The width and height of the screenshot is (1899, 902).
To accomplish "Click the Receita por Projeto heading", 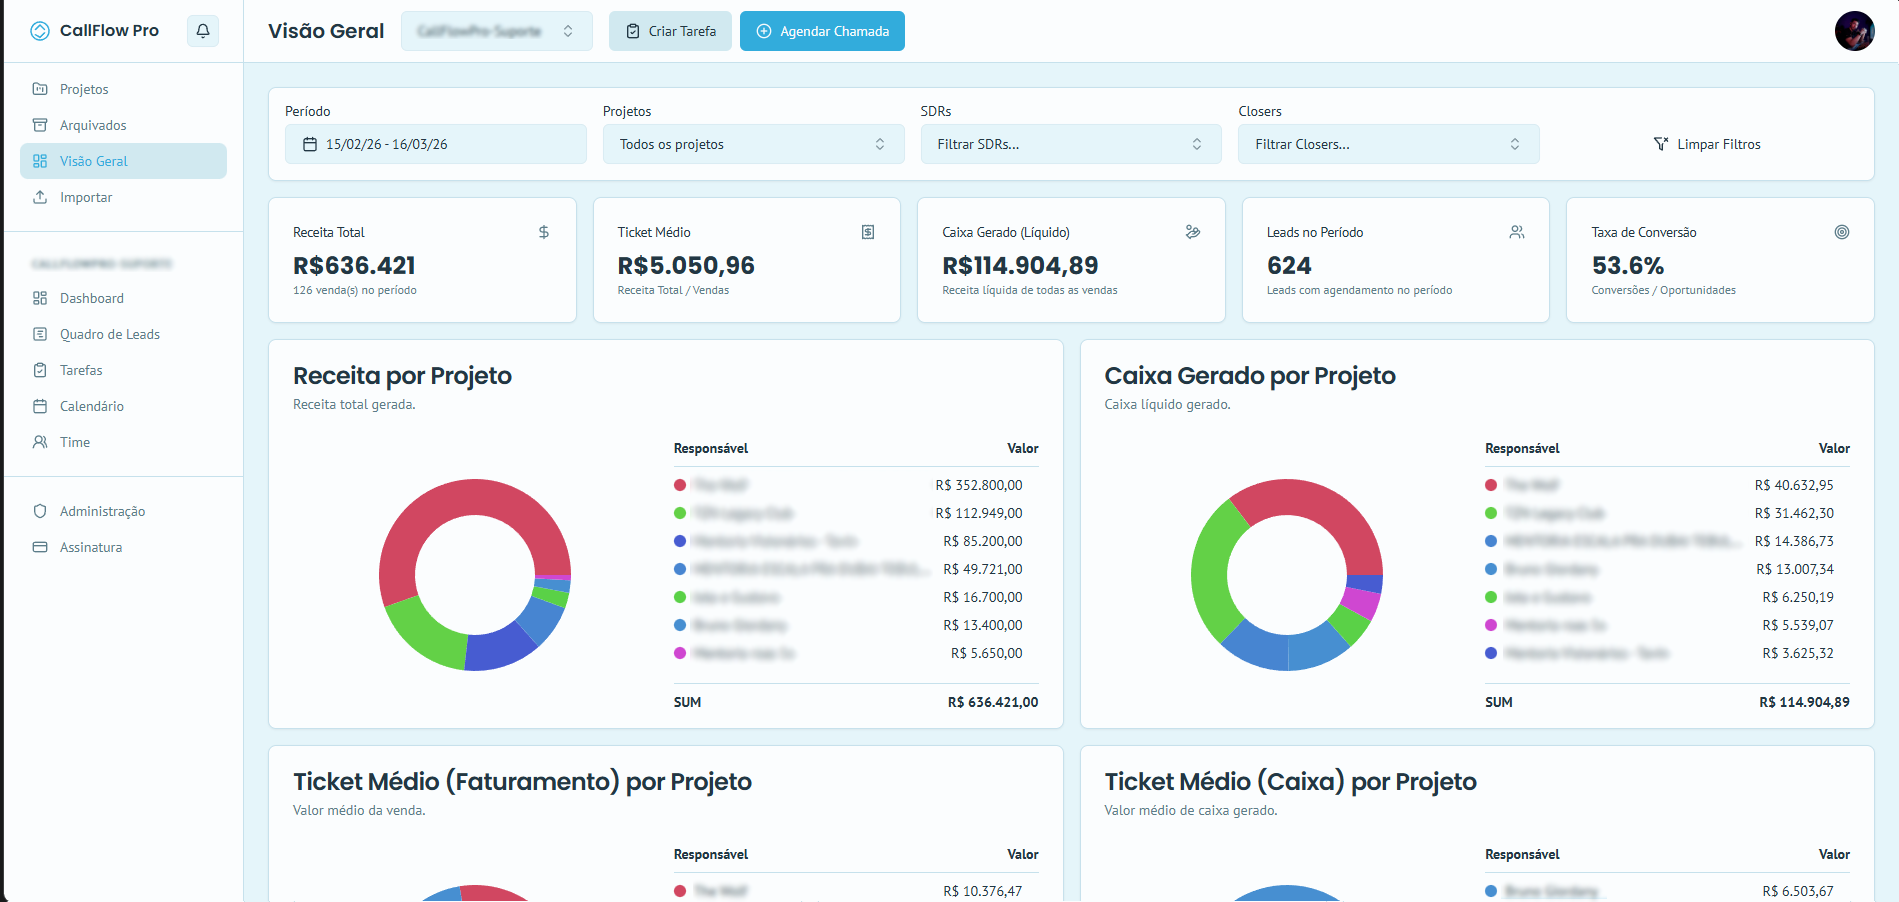I will tap(402, 376).
